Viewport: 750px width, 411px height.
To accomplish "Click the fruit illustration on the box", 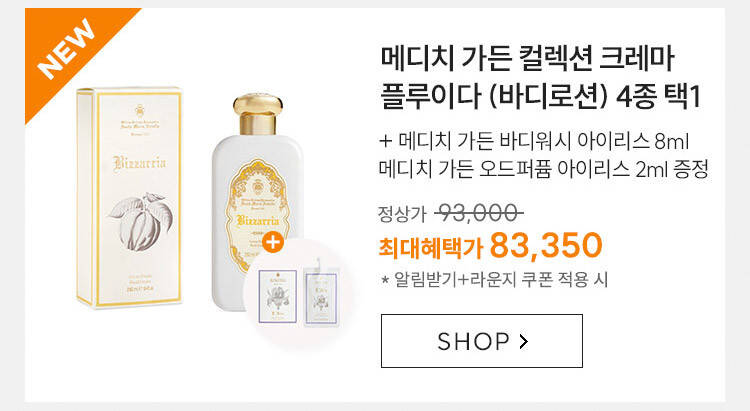I will (142, 222).
